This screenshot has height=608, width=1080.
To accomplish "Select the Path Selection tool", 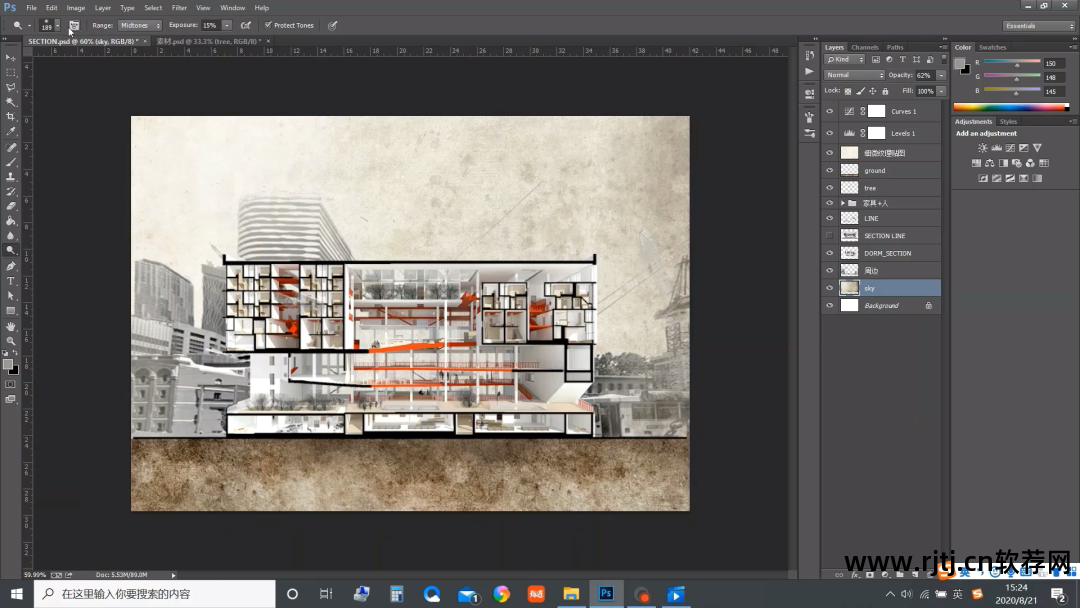I will point(10,296).
